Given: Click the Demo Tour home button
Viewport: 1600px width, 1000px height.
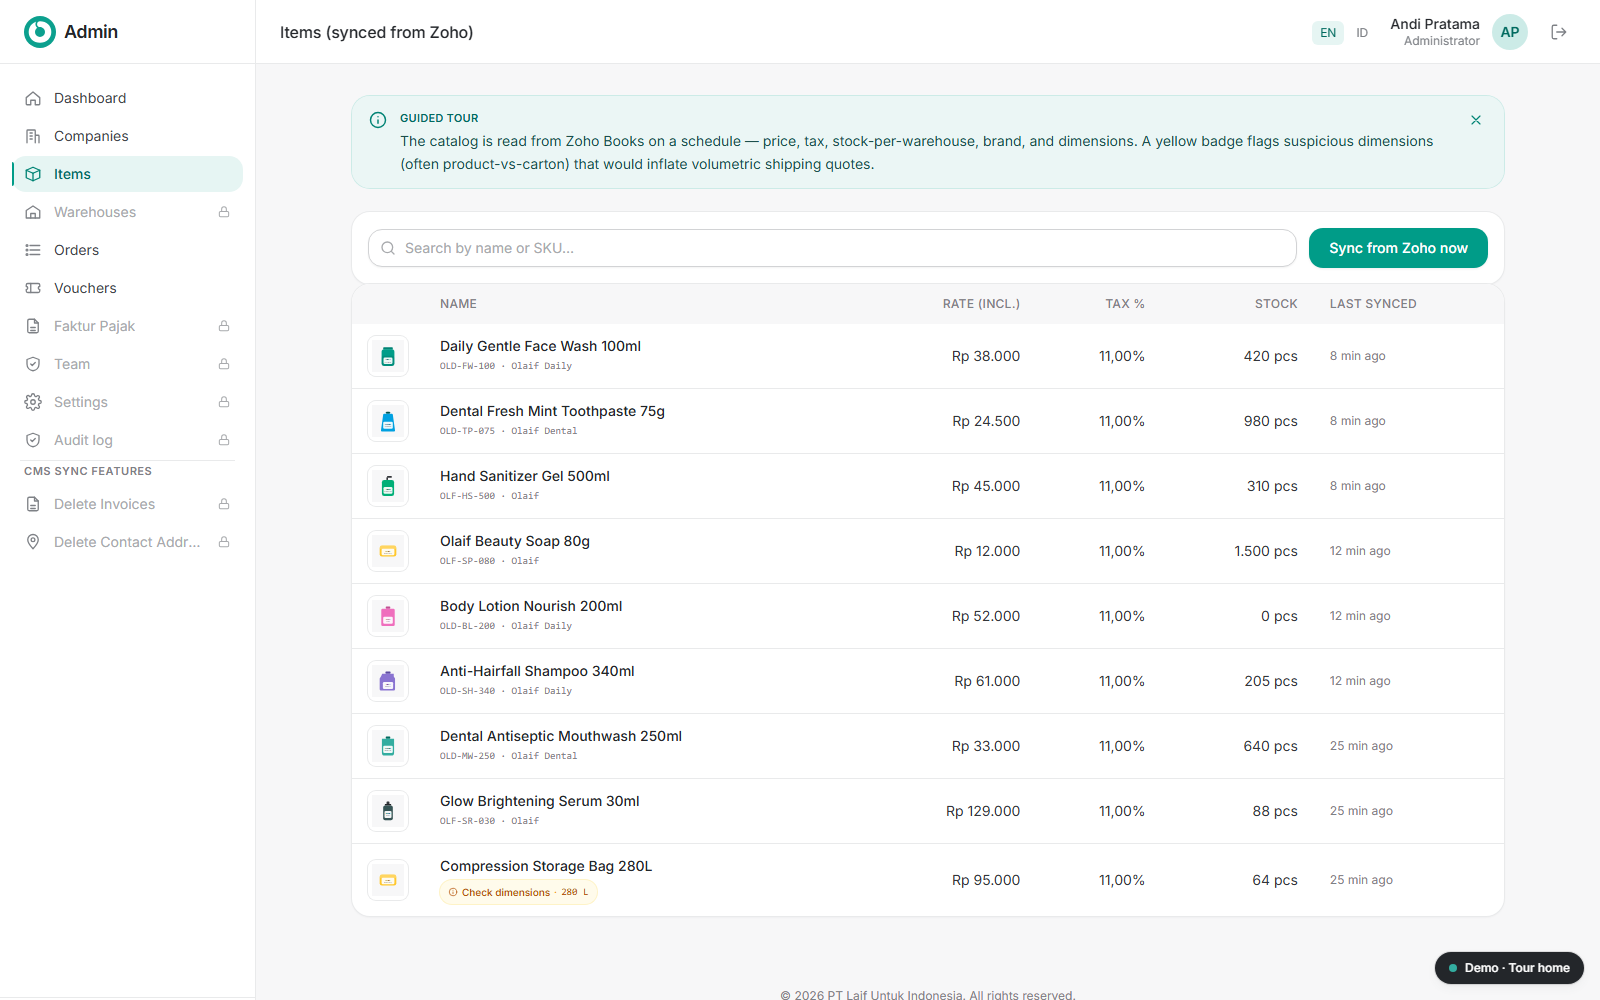Looking at the screenshot, I should pos(1509,968).
